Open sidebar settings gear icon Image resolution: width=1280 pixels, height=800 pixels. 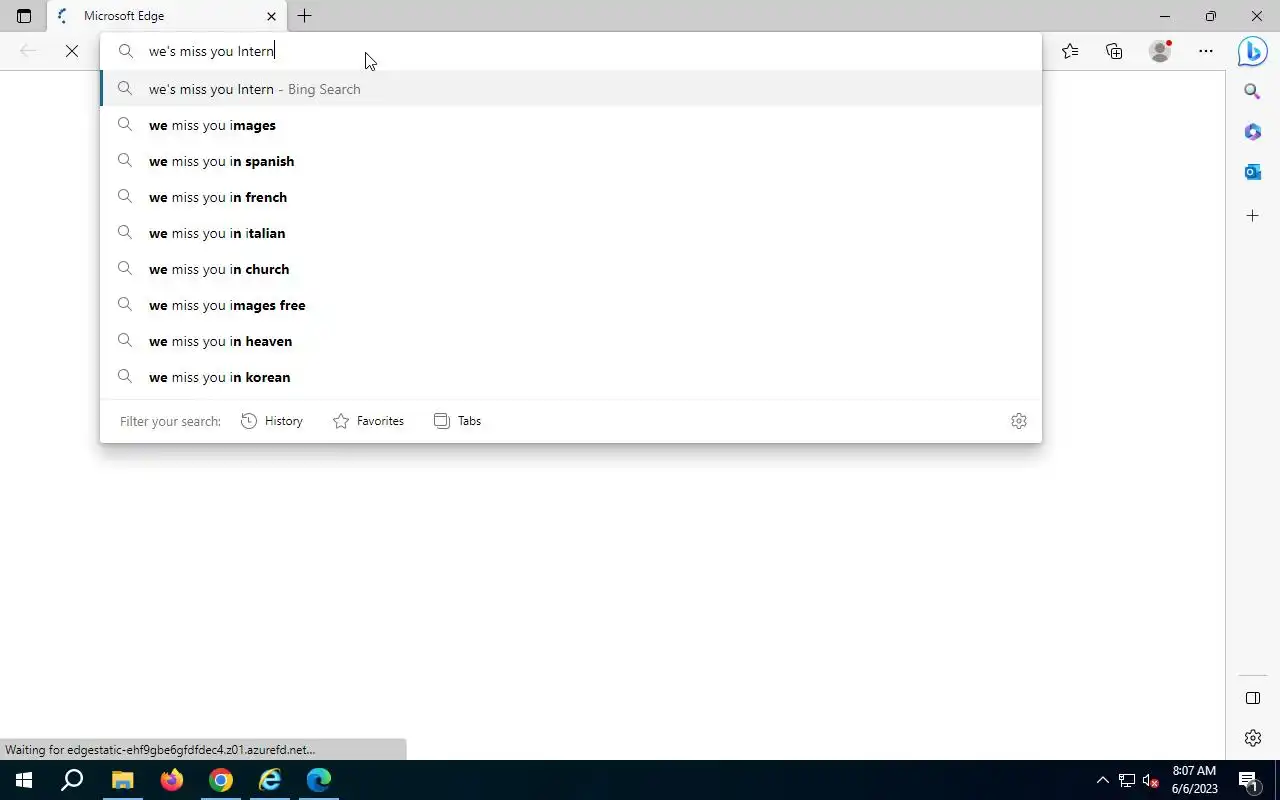(x=1252, y=738)
